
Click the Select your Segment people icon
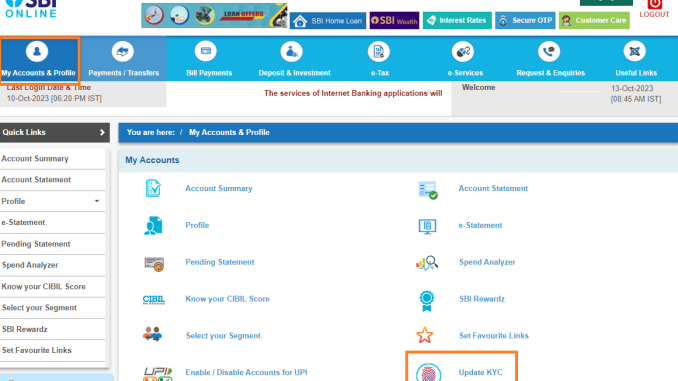(x=152, y=334)
